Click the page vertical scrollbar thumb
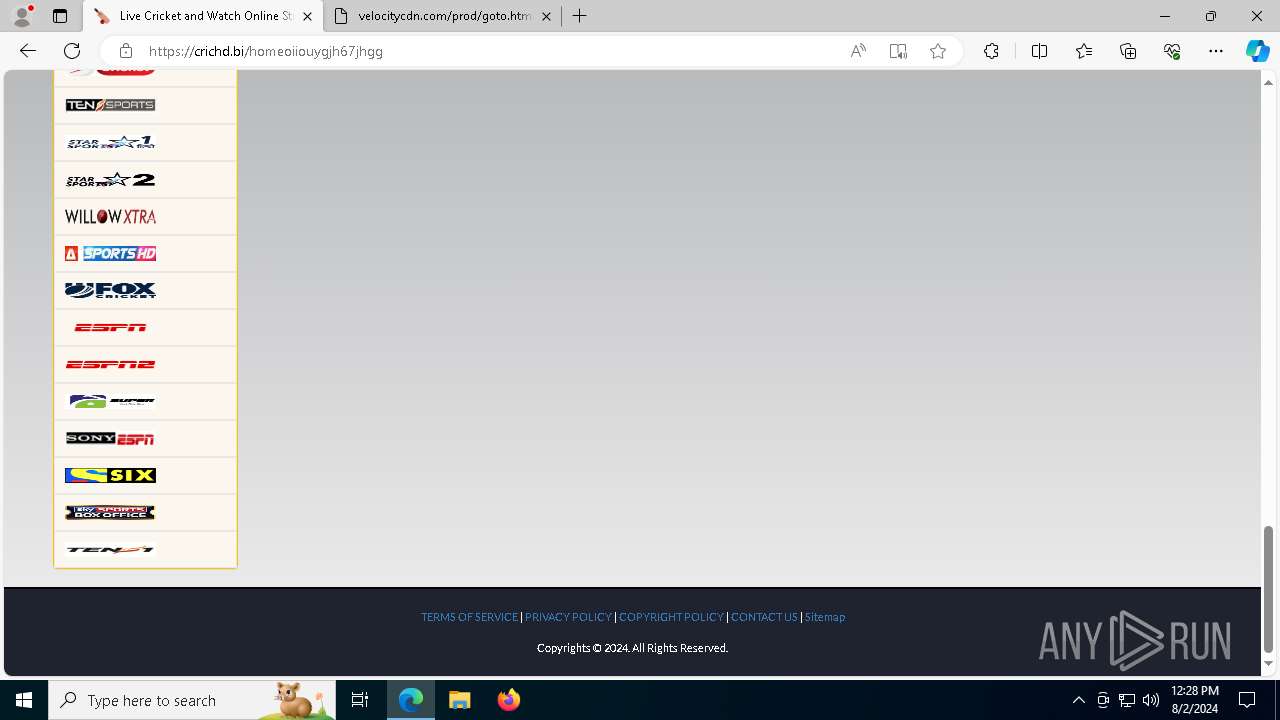This screenshot has width=1280, height=720. click(1268, 589)
